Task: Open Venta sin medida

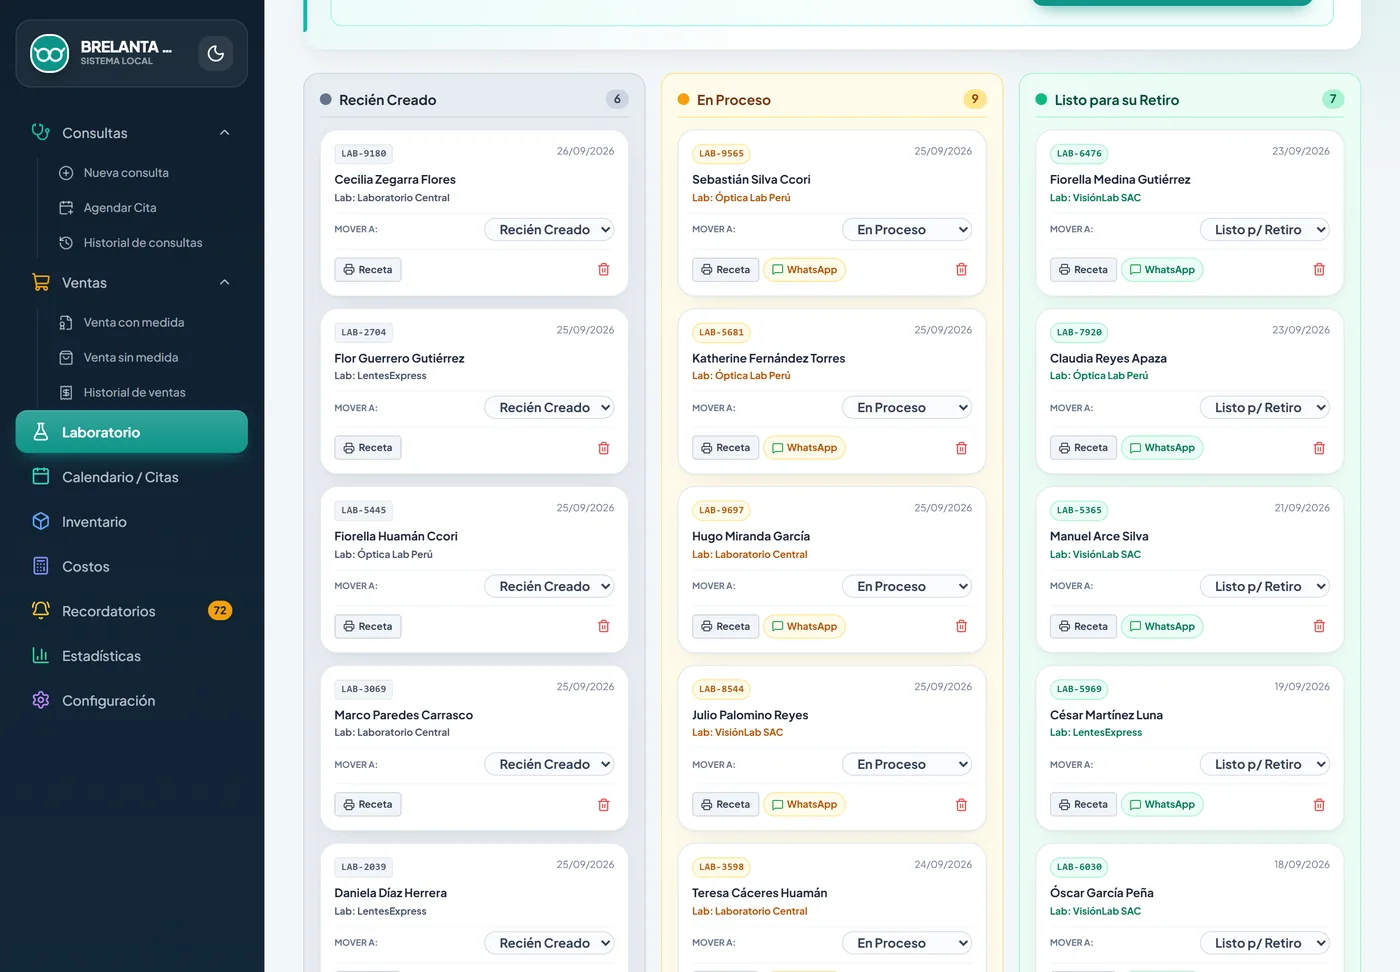Action: (131, 358)
